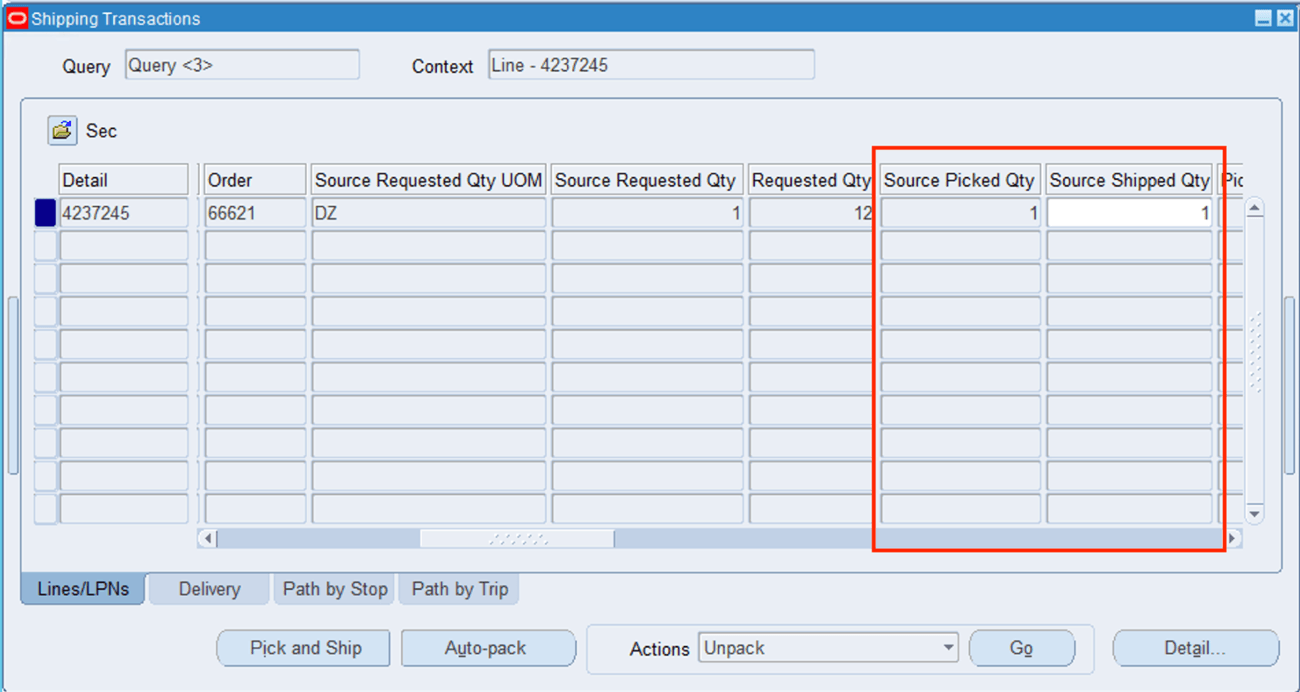This screenshot has height=692, width=1300.
Task: Click the Oracle logo in the title bar
Action: click(15, 18)
